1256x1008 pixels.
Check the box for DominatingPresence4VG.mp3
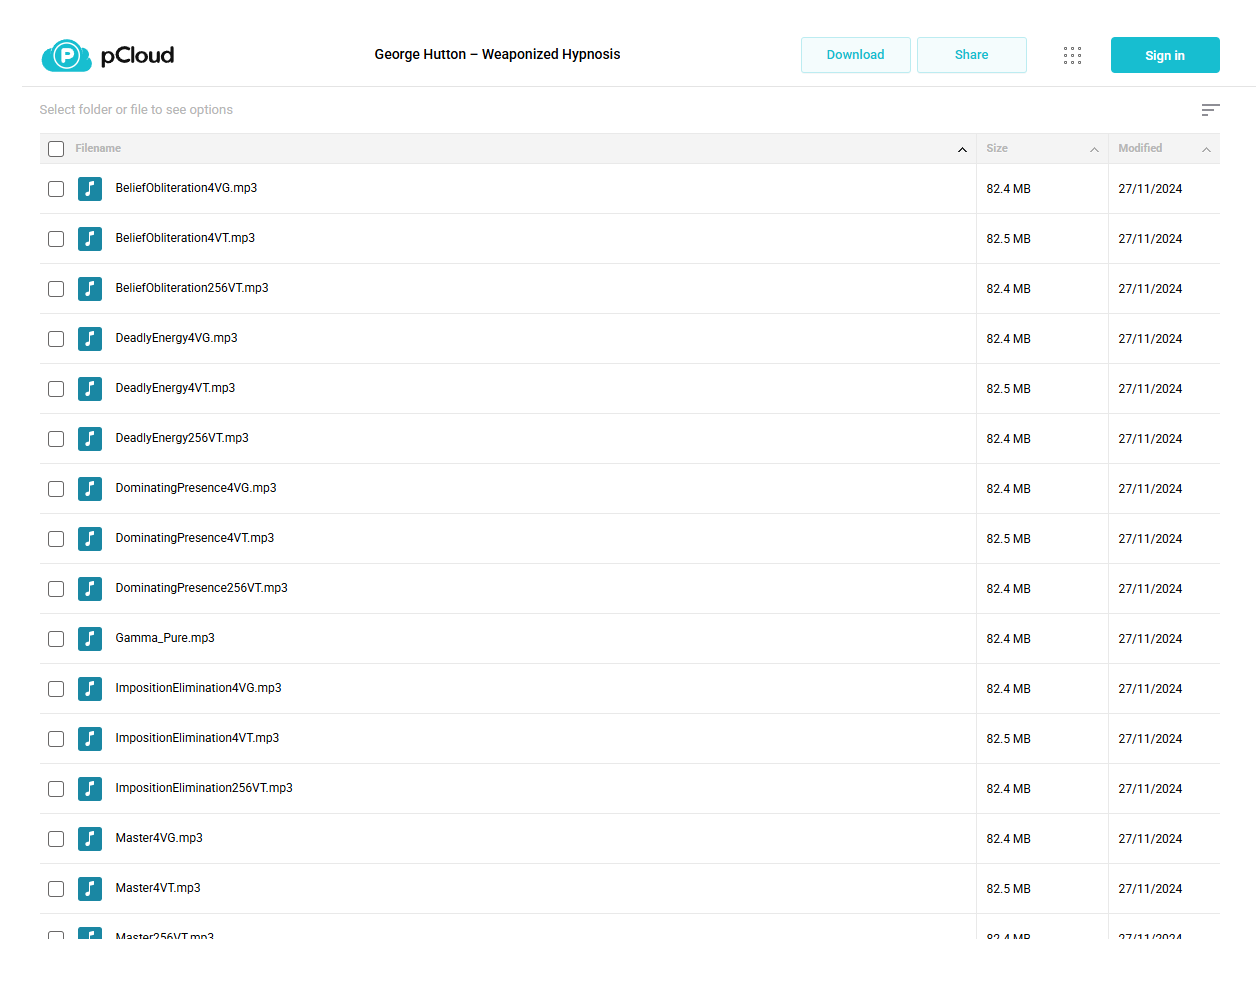(56, 489)
